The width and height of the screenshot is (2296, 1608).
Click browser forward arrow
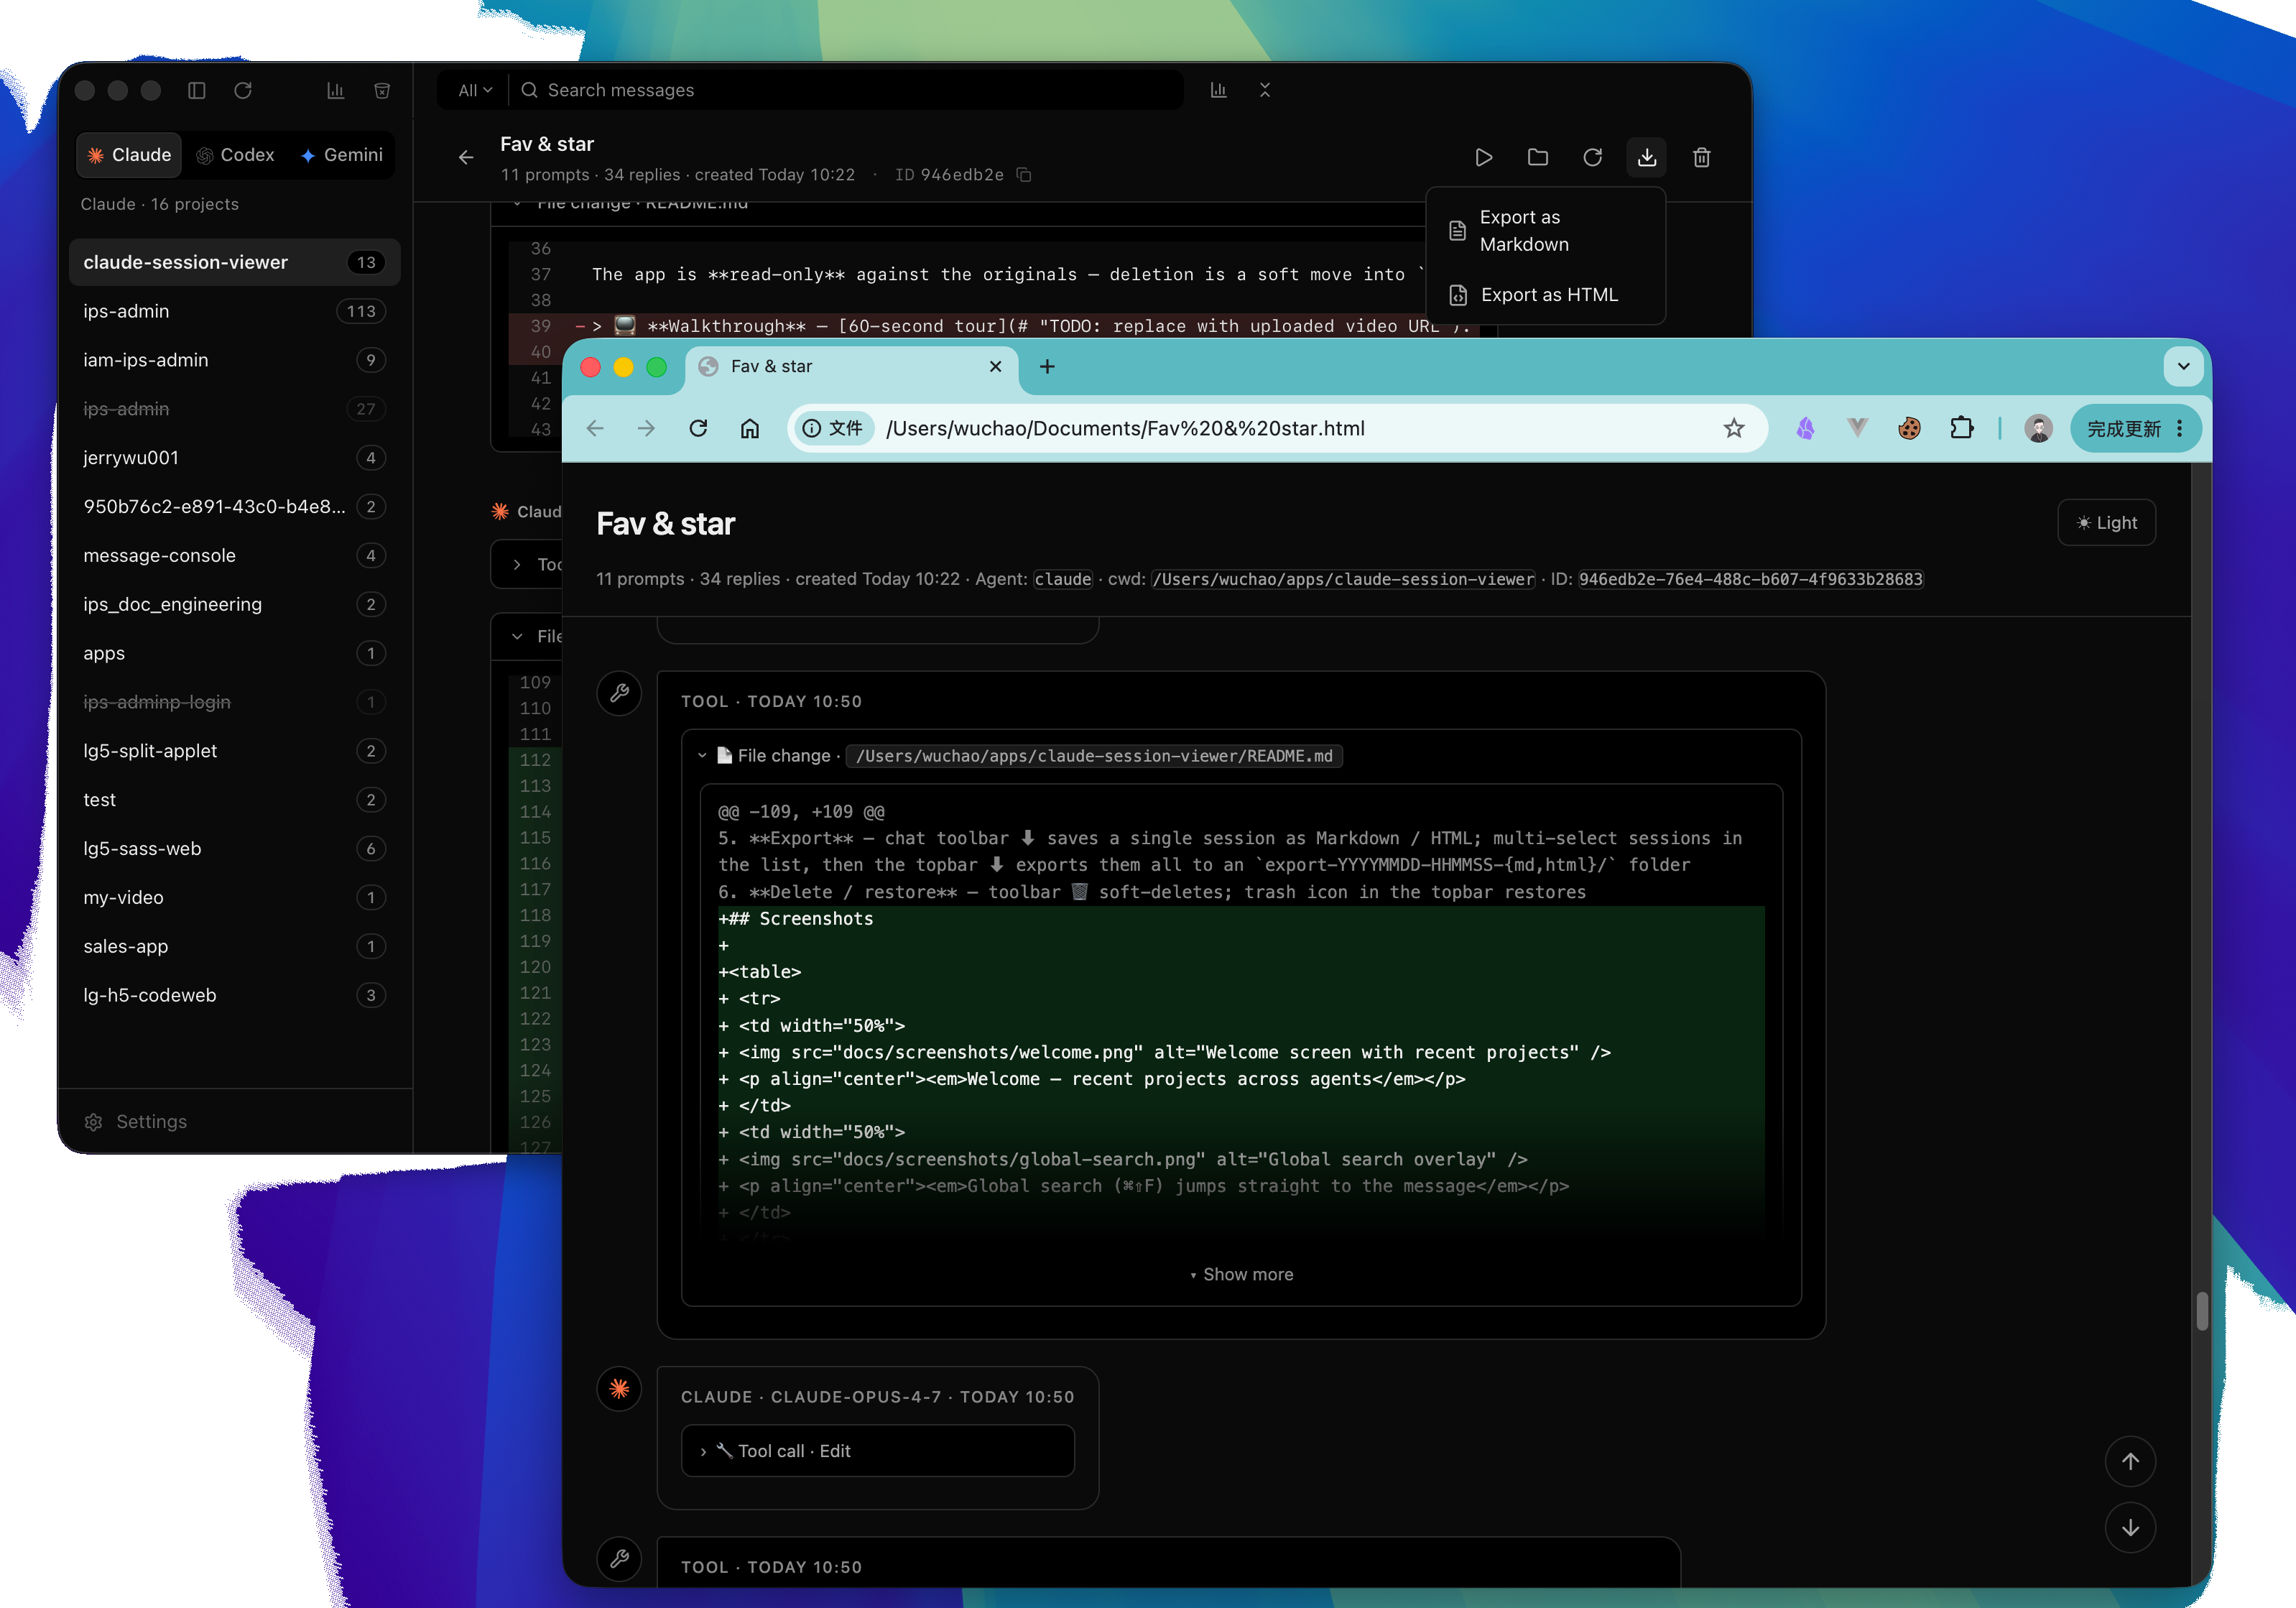click(x=647, y=428)
